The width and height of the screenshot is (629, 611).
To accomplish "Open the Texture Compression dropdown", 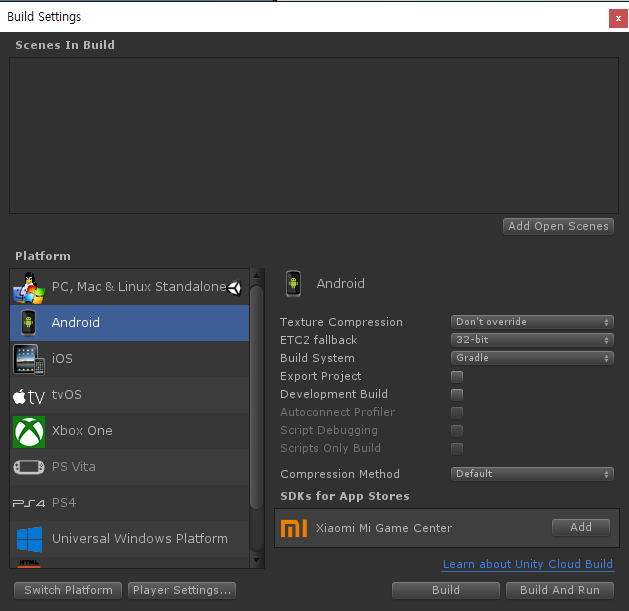I will [532, 322].
